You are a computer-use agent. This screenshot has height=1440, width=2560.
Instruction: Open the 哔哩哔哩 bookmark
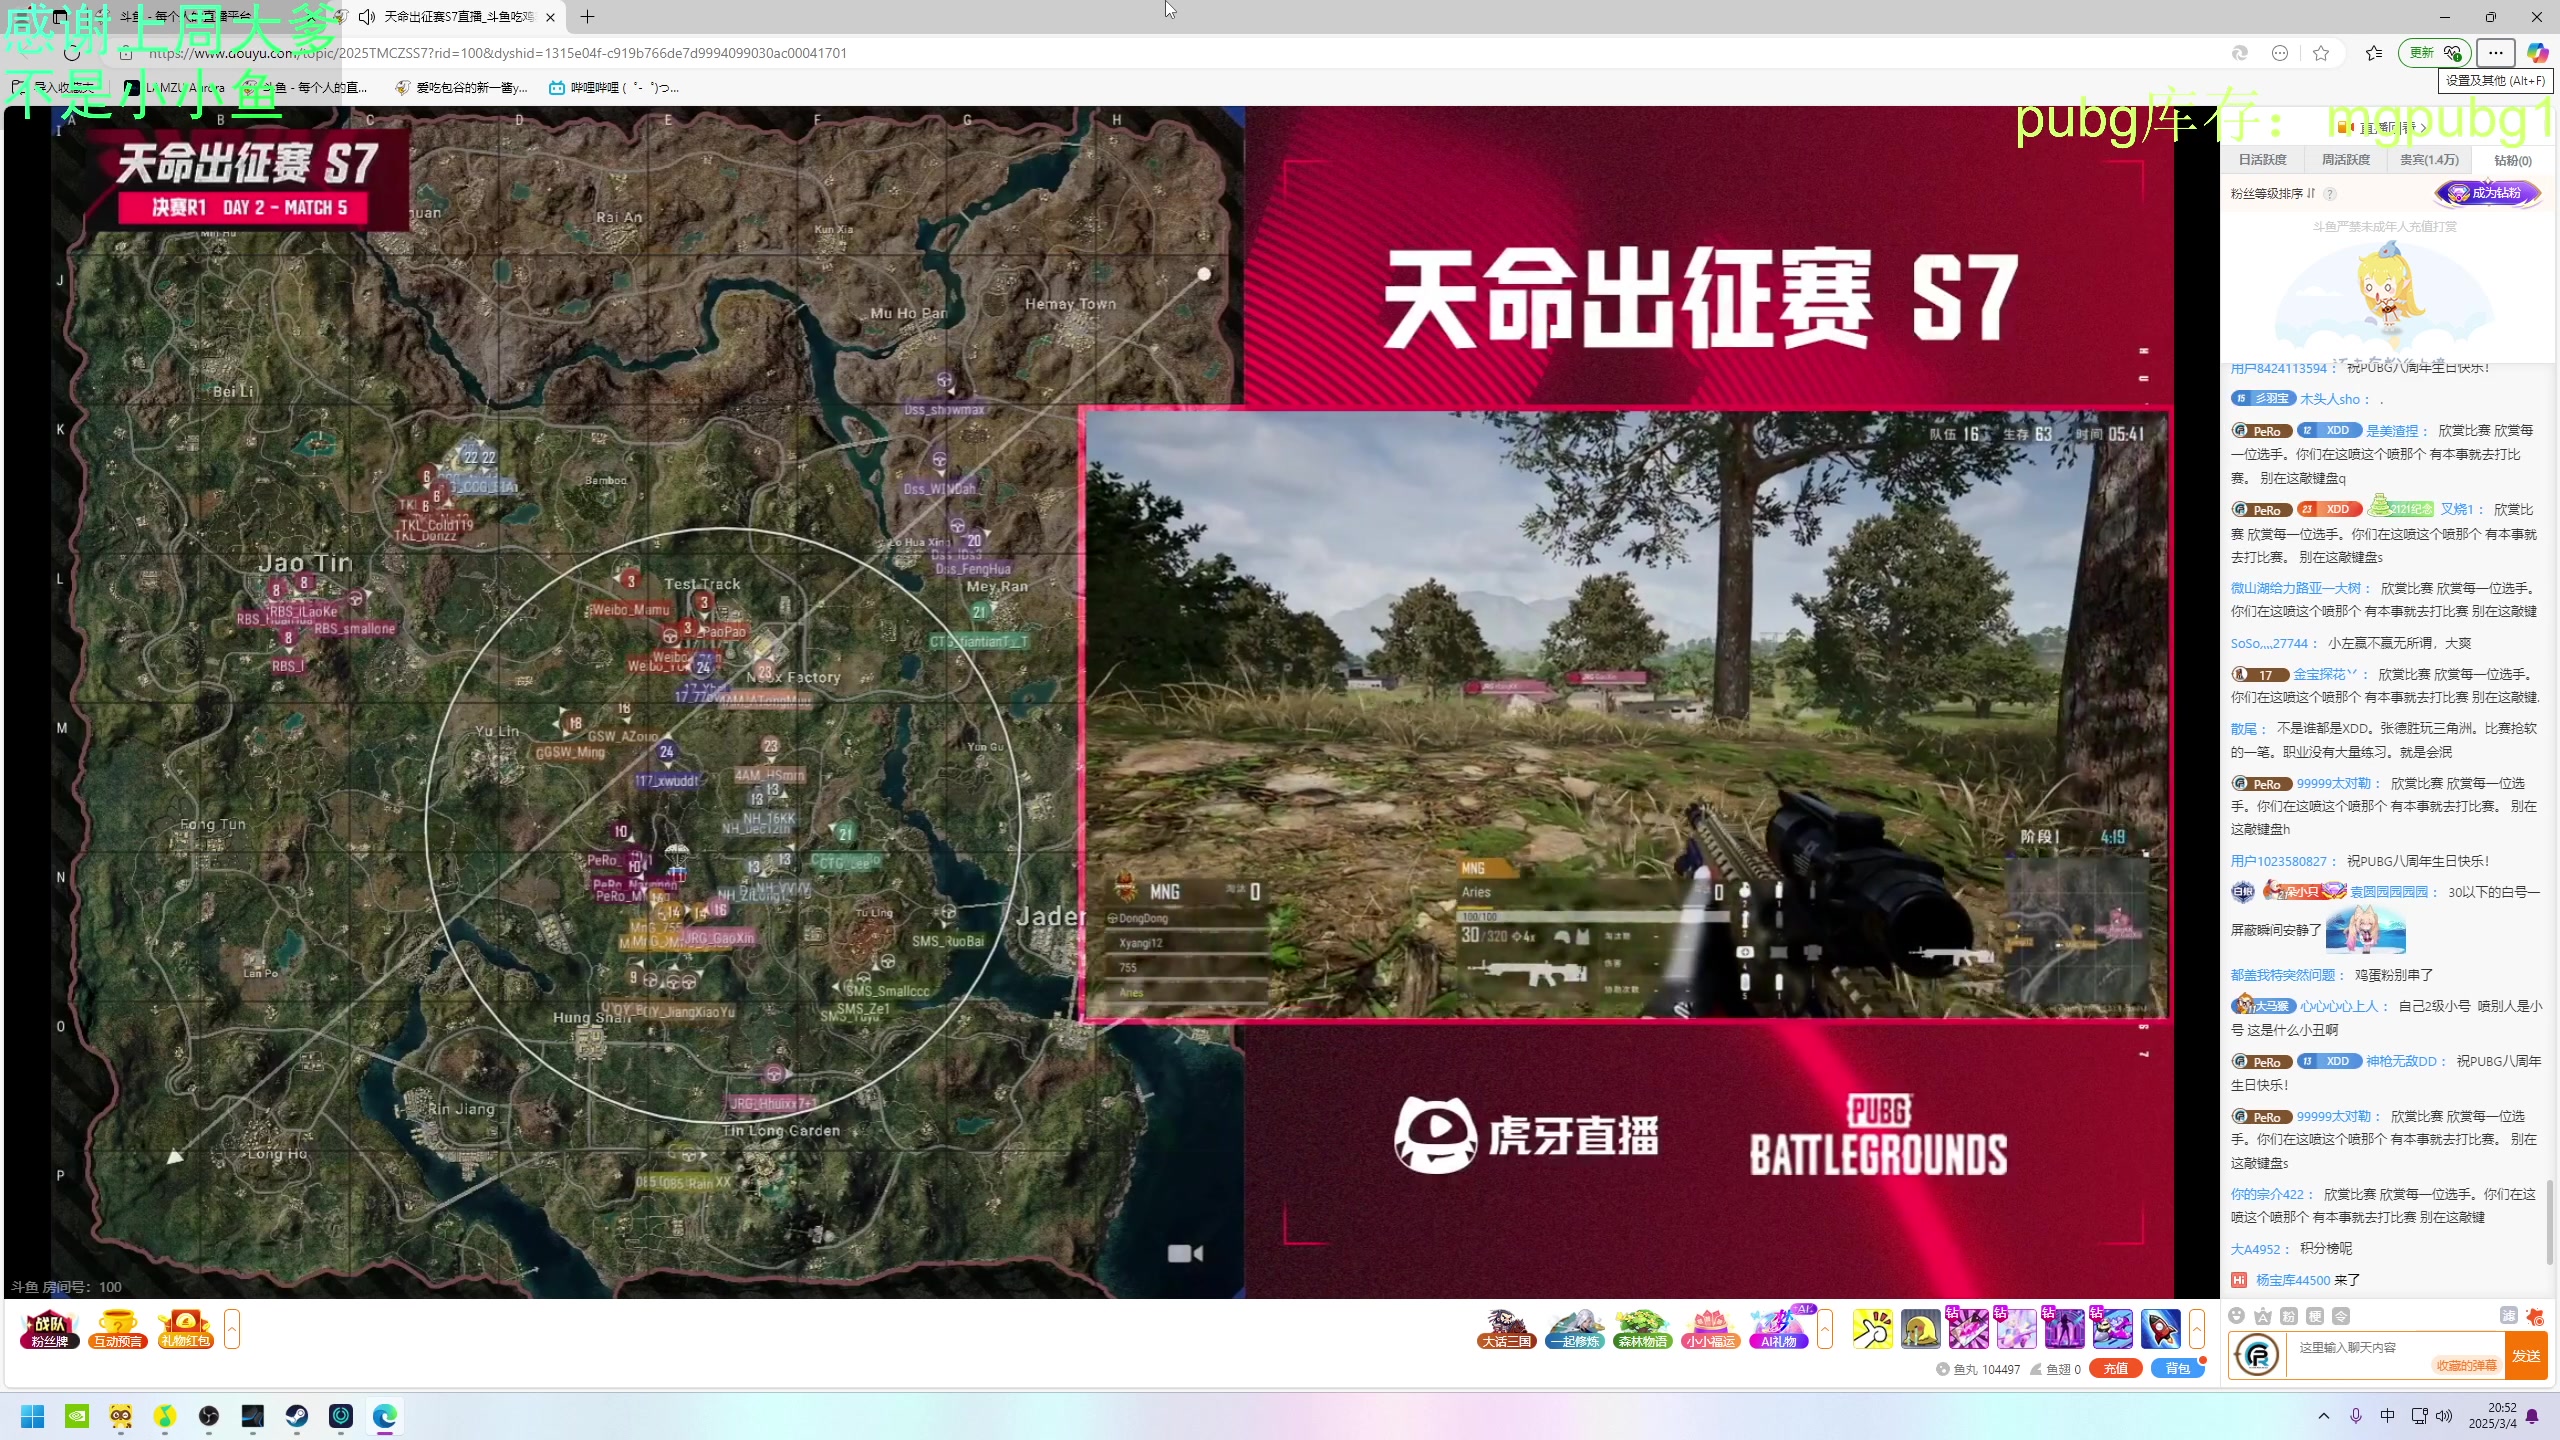[x=614, y=88]
